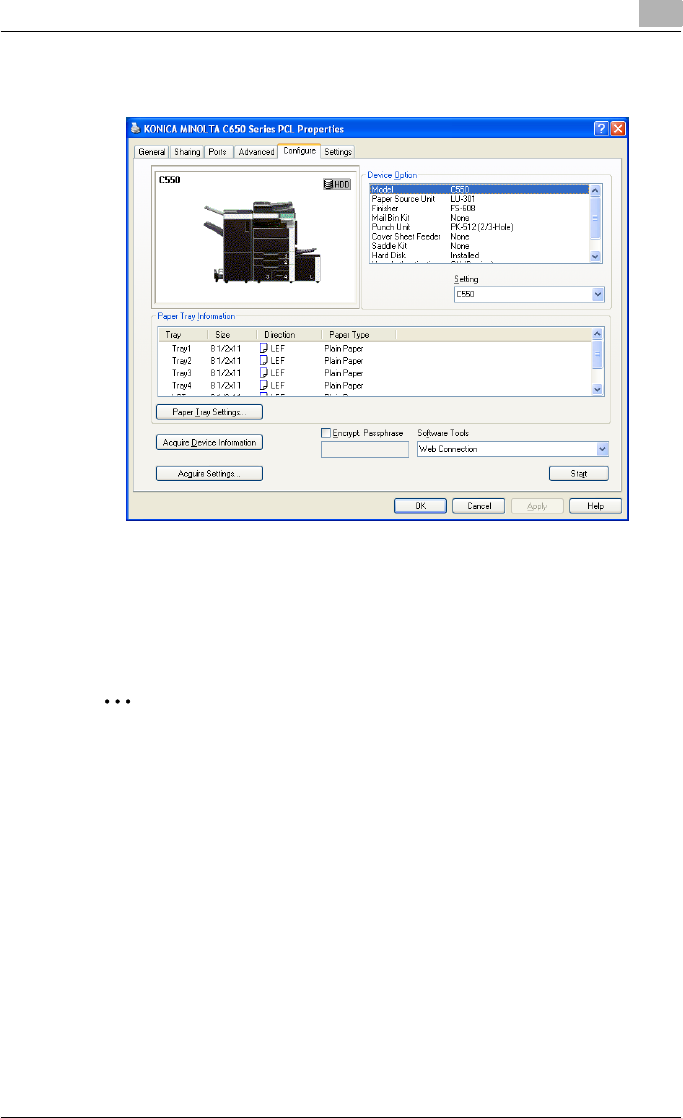
Task: Switch to the Sharing tab
Action: pyautogui.click(x=188, y=152)
